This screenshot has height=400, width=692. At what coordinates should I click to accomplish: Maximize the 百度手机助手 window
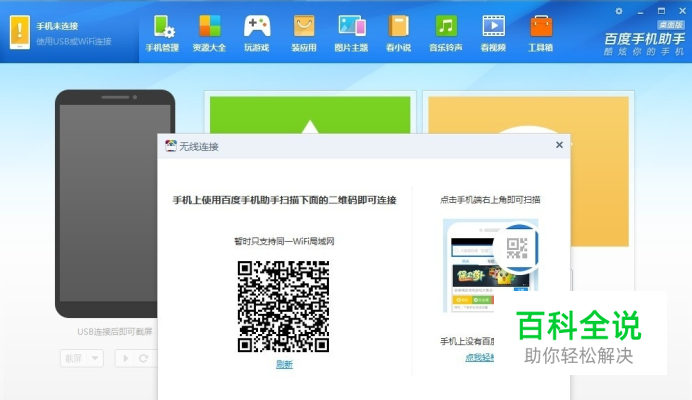tap(661, 11)
